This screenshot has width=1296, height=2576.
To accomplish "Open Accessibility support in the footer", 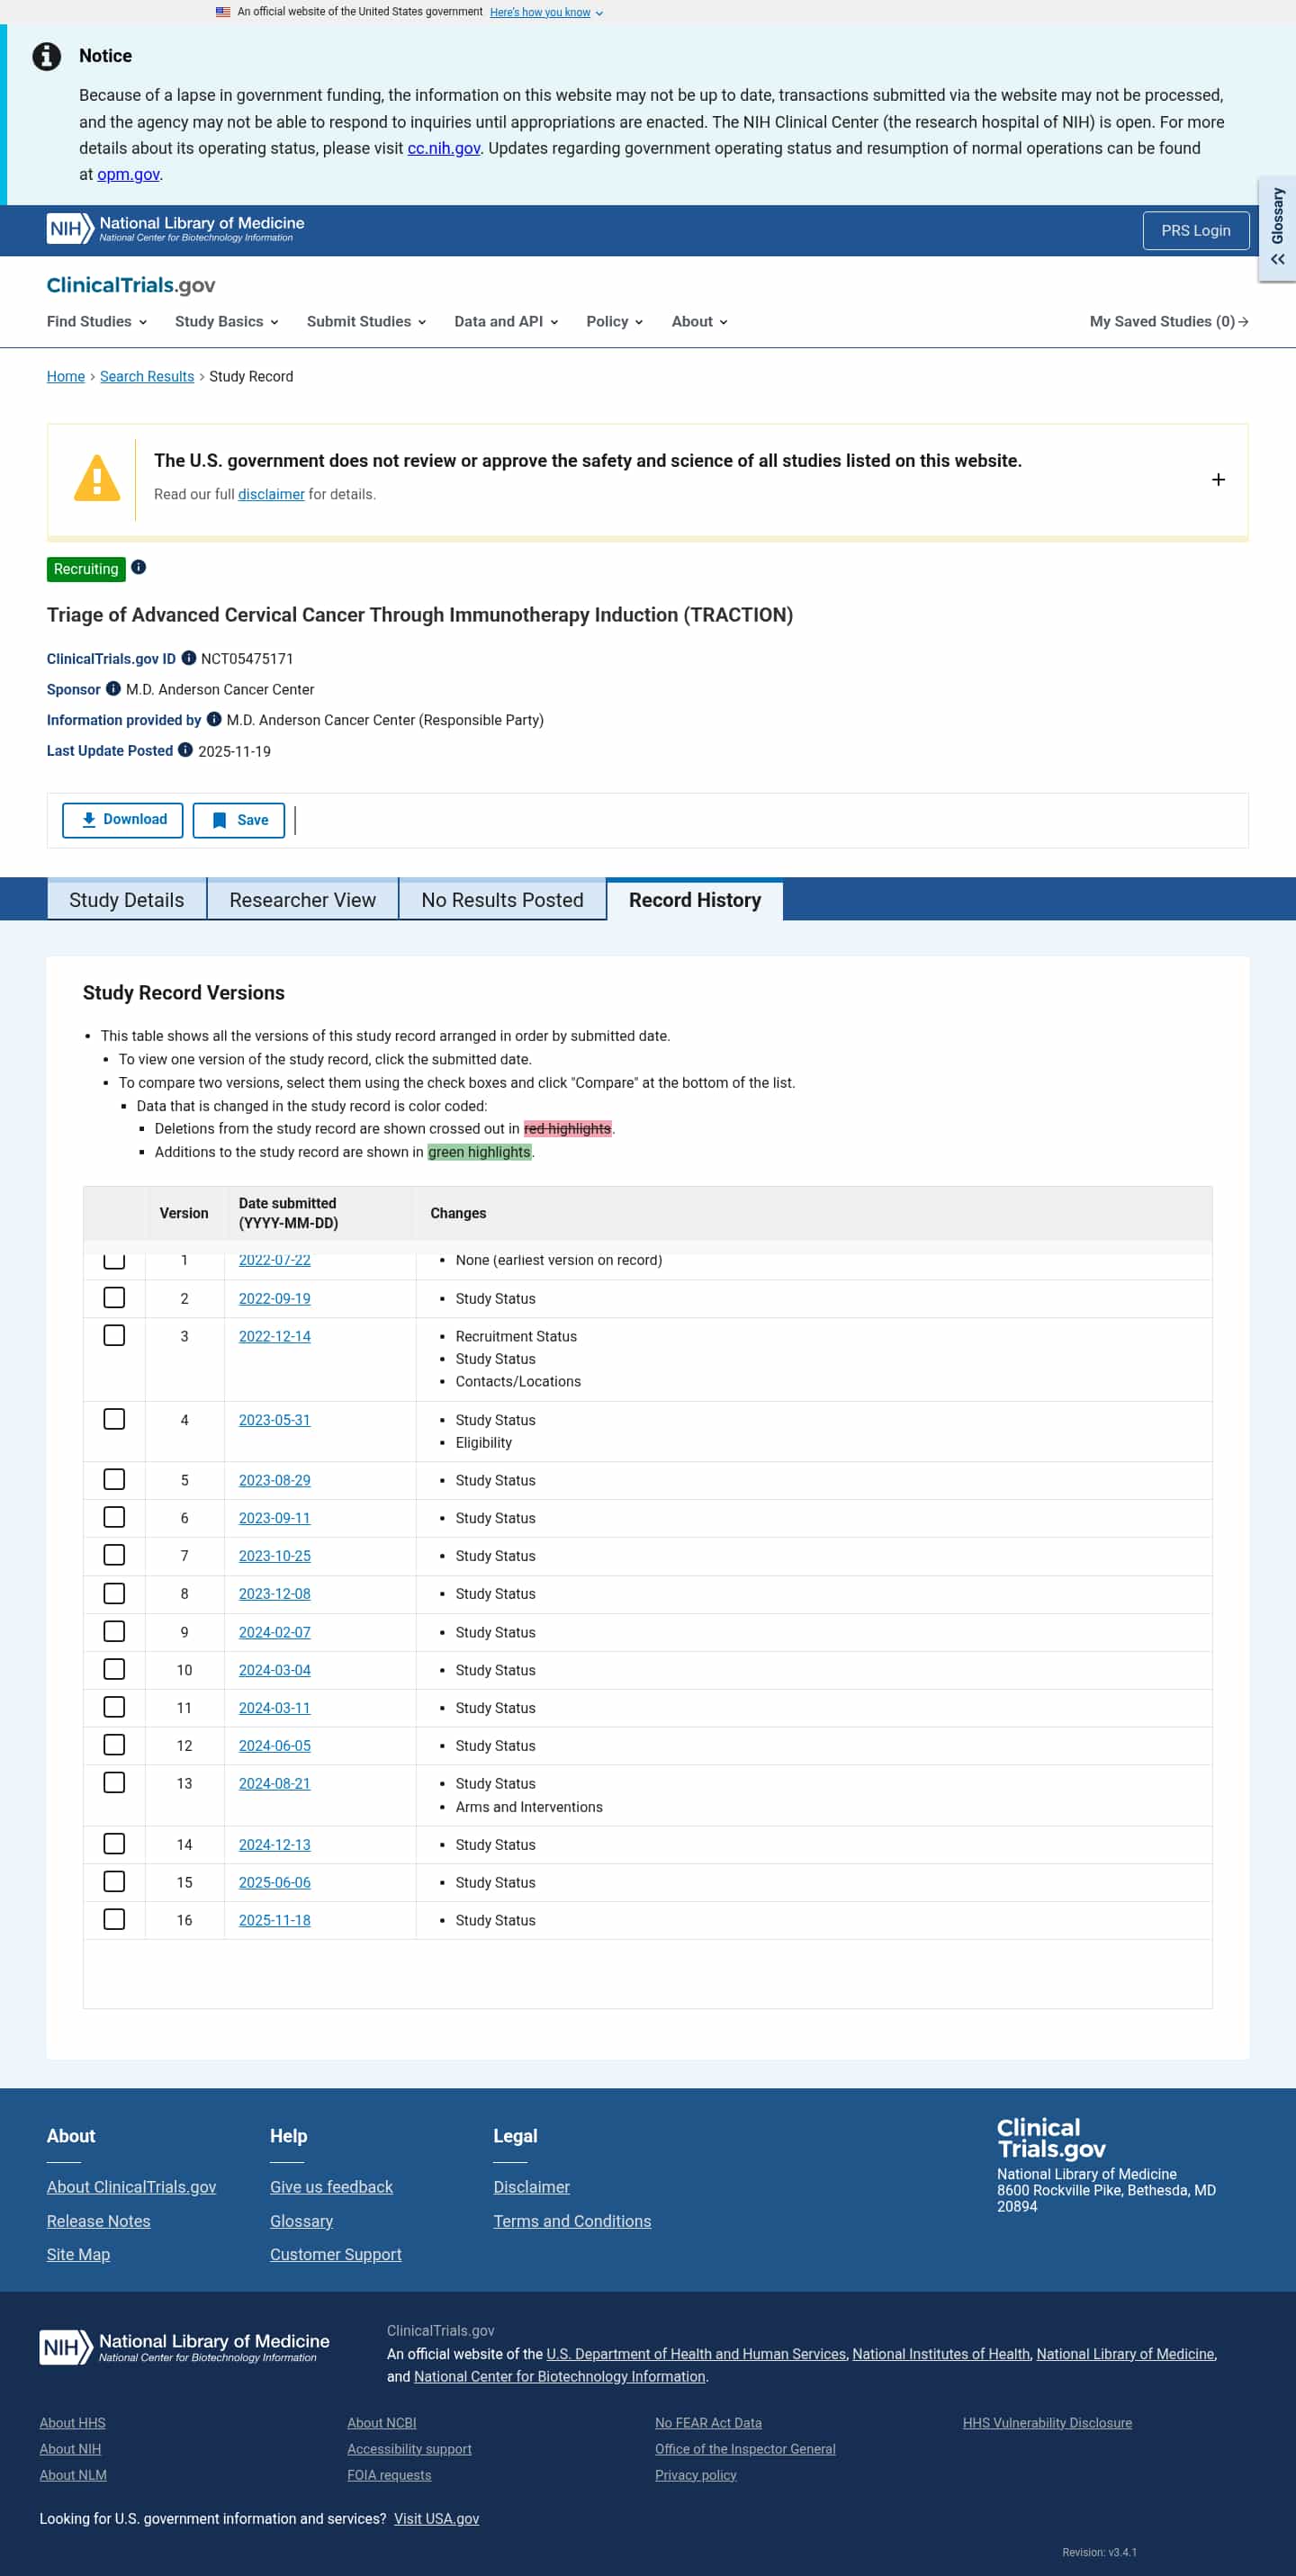I will point(410,2448).
